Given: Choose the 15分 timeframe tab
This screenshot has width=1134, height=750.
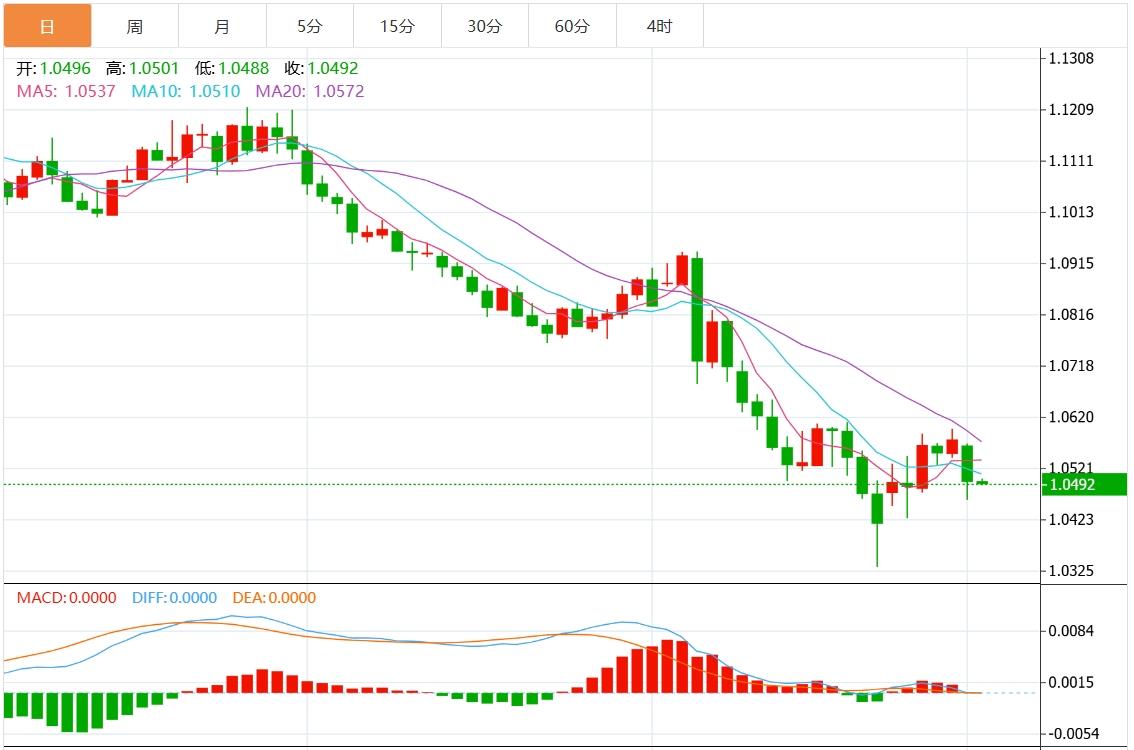Looking at the screenshot, I should pos(397,27).
